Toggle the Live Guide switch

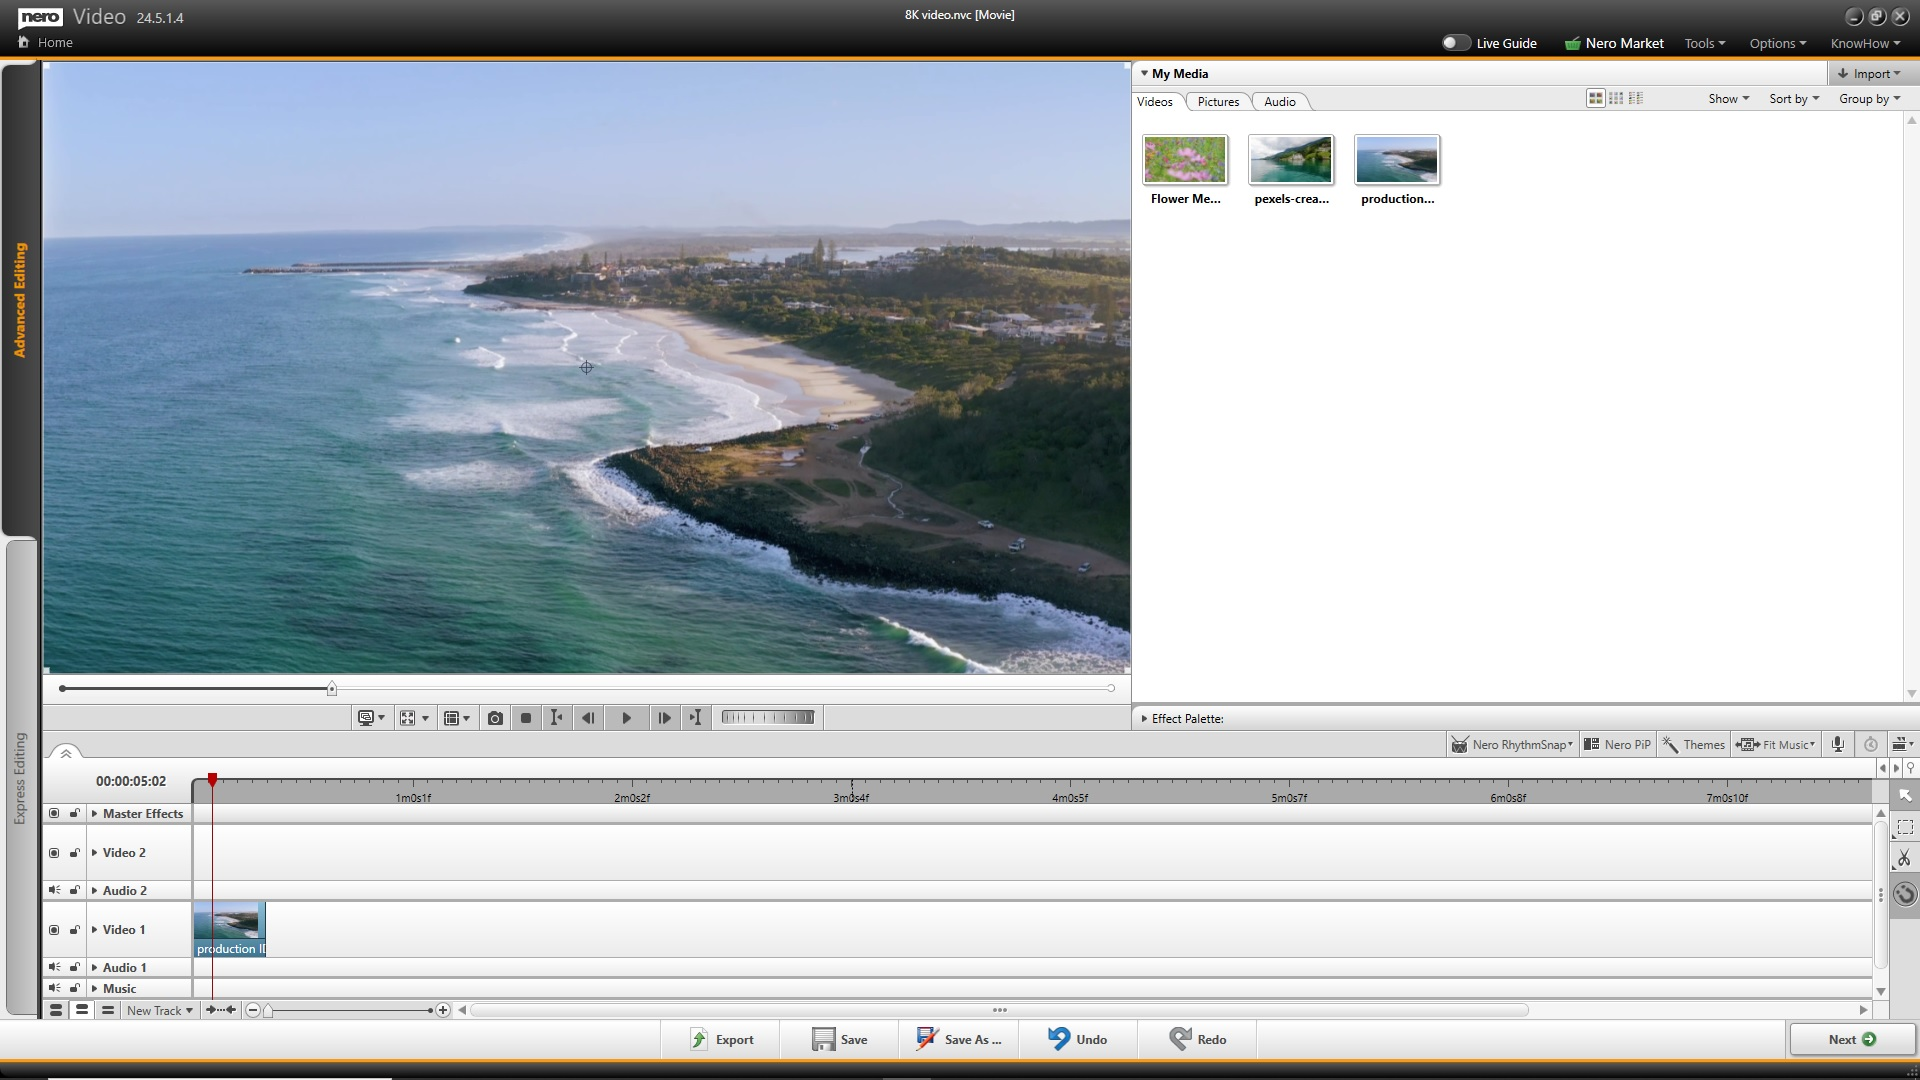pyautogui.click(x=1455, y=43)
